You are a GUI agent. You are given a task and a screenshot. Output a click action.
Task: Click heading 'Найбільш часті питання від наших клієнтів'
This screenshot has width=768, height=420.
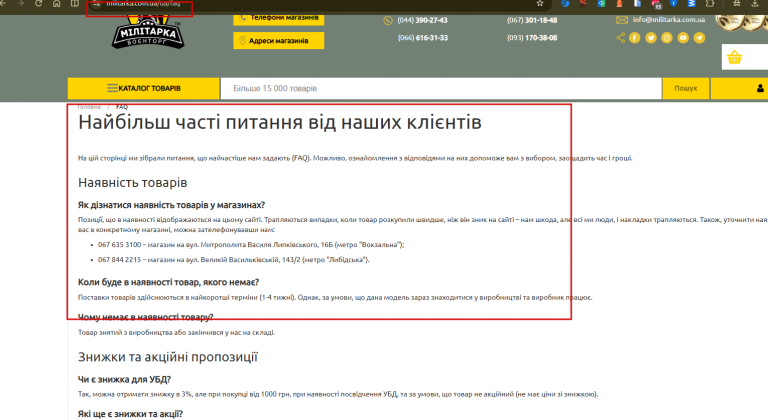(x=280, y=122)
